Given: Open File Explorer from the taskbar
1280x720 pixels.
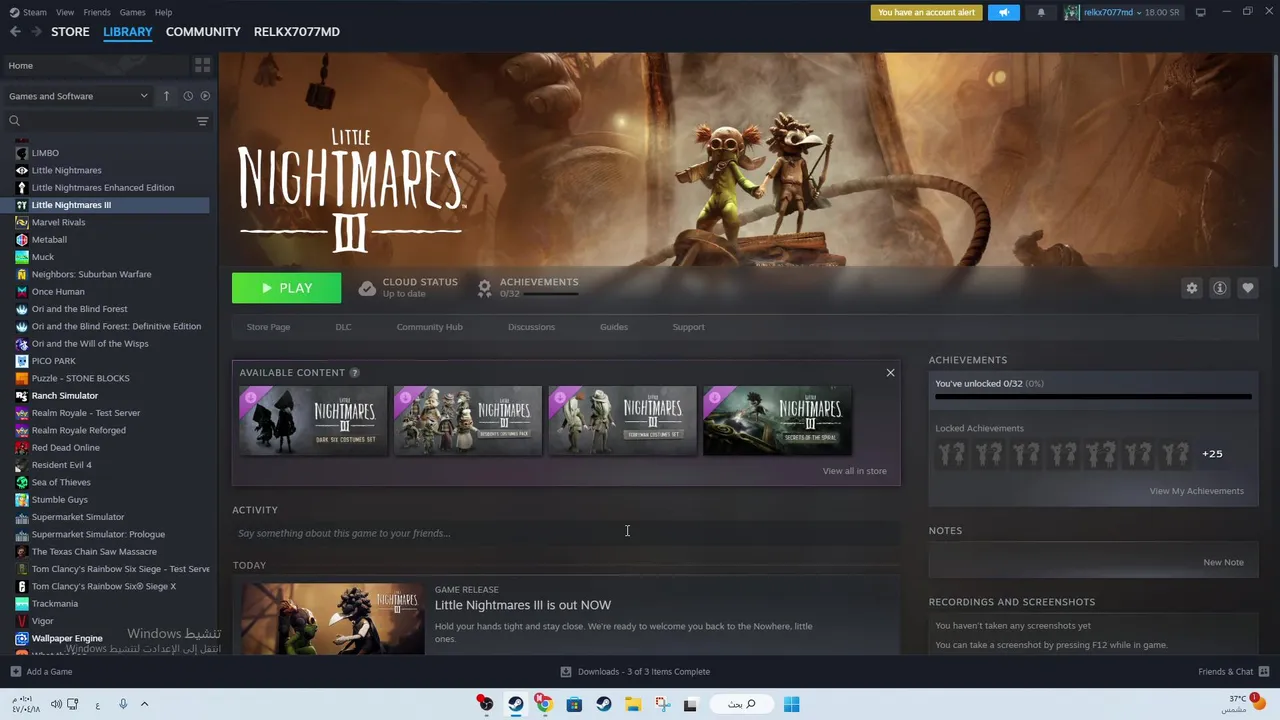Looking at the screenshot, I should [x=633, y=704].
